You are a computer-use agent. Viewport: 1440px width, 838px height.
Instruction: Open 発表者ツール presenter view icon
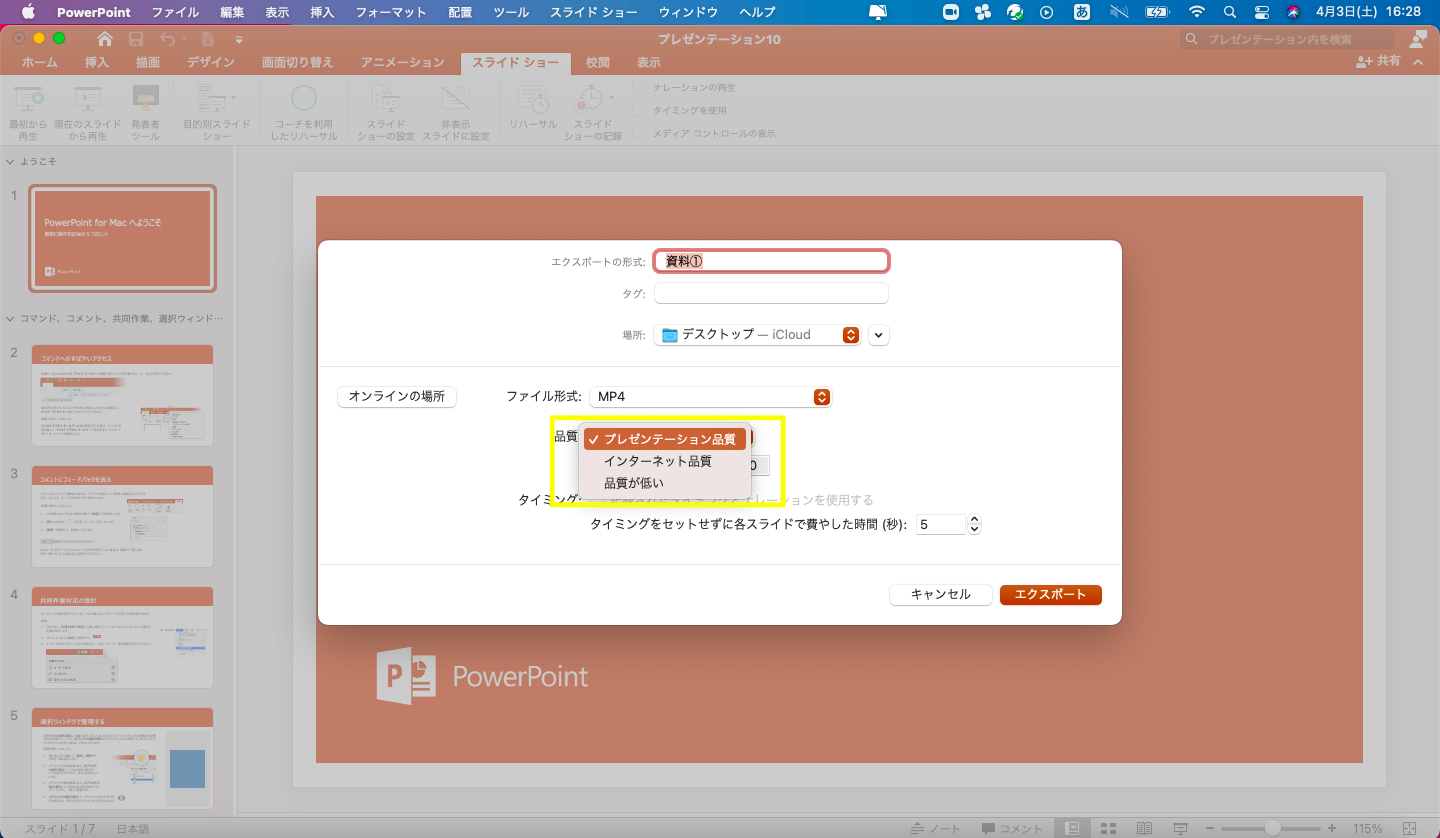[146, 98]
